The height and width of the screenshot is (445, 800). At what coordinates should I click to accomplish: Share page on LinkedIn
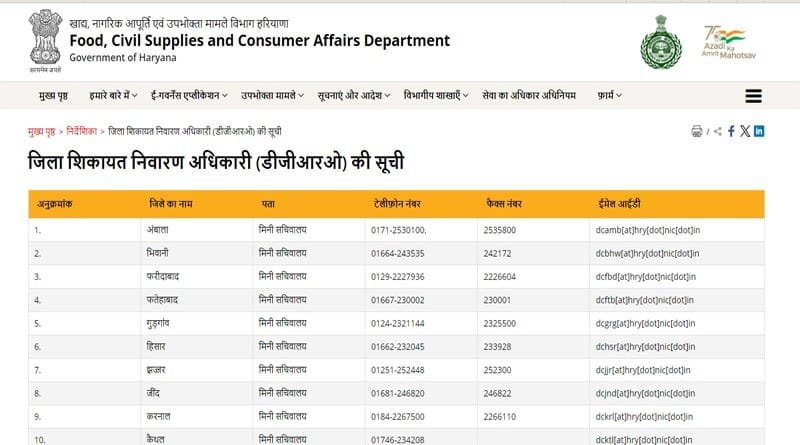[x=759, y=131]
